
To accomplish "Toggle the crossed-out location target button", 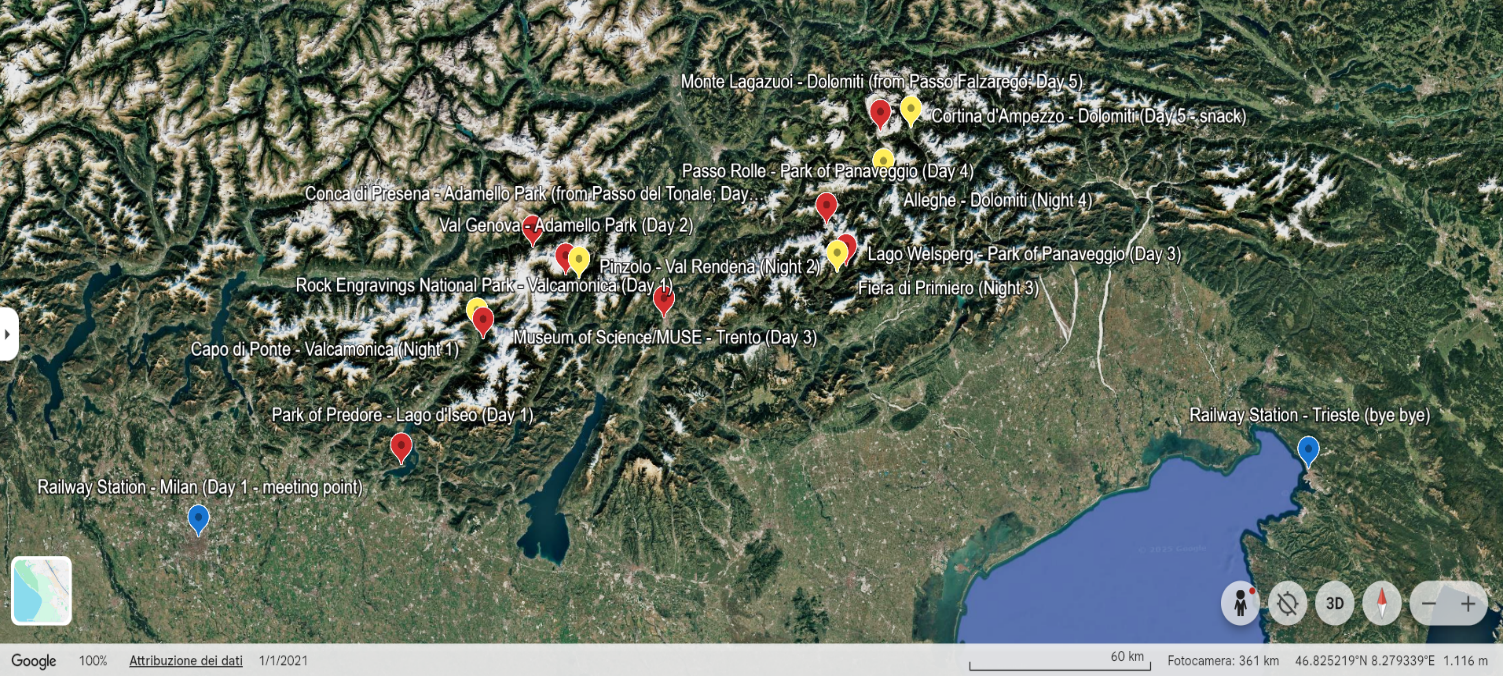I will [x=1287, y=604].
